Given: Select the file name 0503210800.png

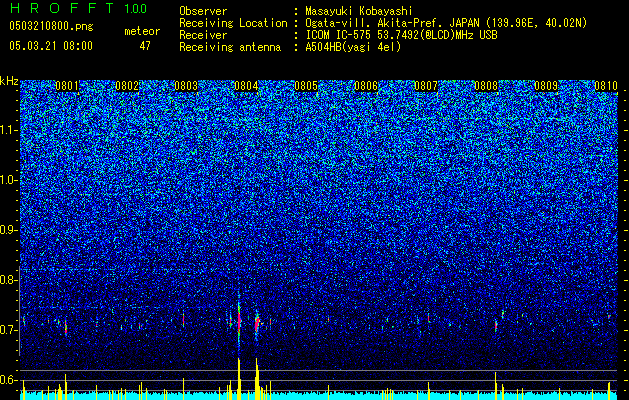Looking at the screenshot, I should pos(51,27).
